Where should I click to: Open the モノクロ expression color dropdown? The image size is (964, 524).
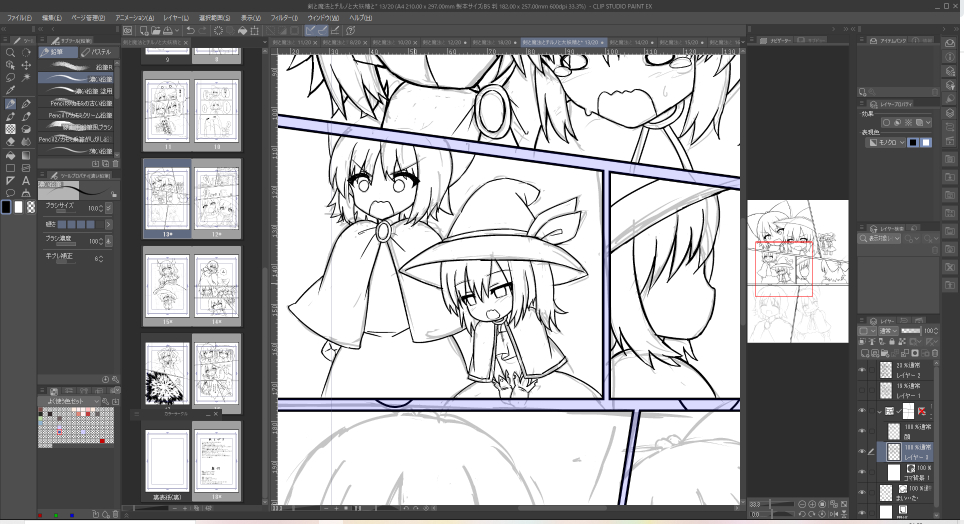tap(887, 142)
